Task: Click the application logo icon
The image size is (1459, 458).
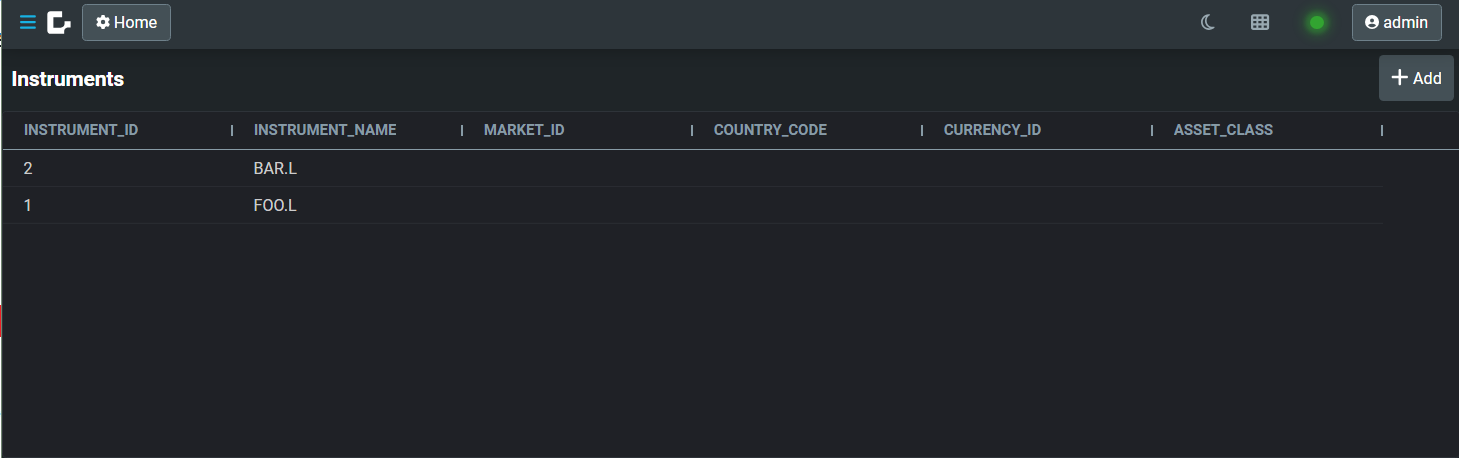Action: tap(59, 22)
